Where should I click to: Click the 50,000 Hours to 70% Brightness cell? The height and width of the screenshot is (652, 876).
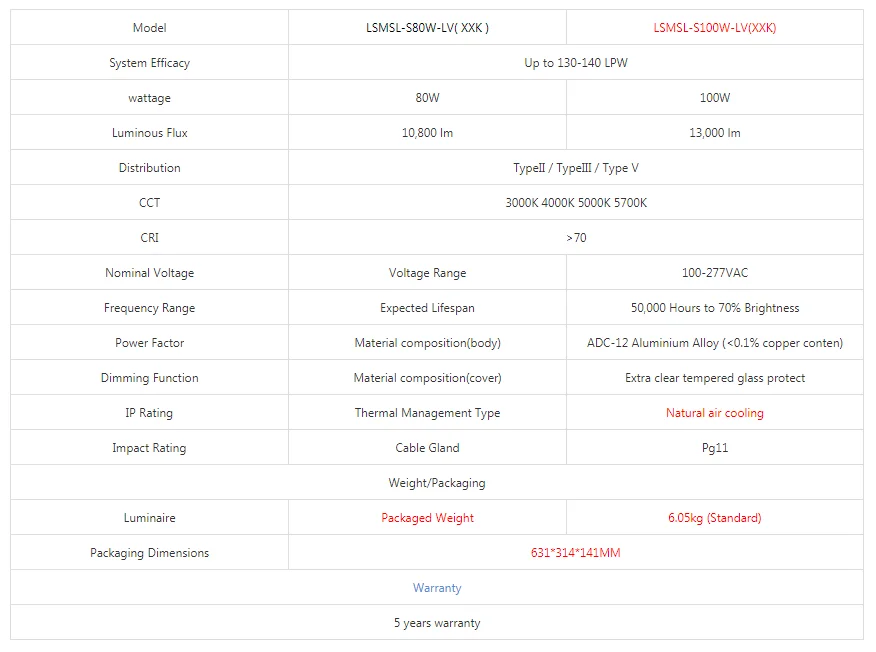[714, 308]
